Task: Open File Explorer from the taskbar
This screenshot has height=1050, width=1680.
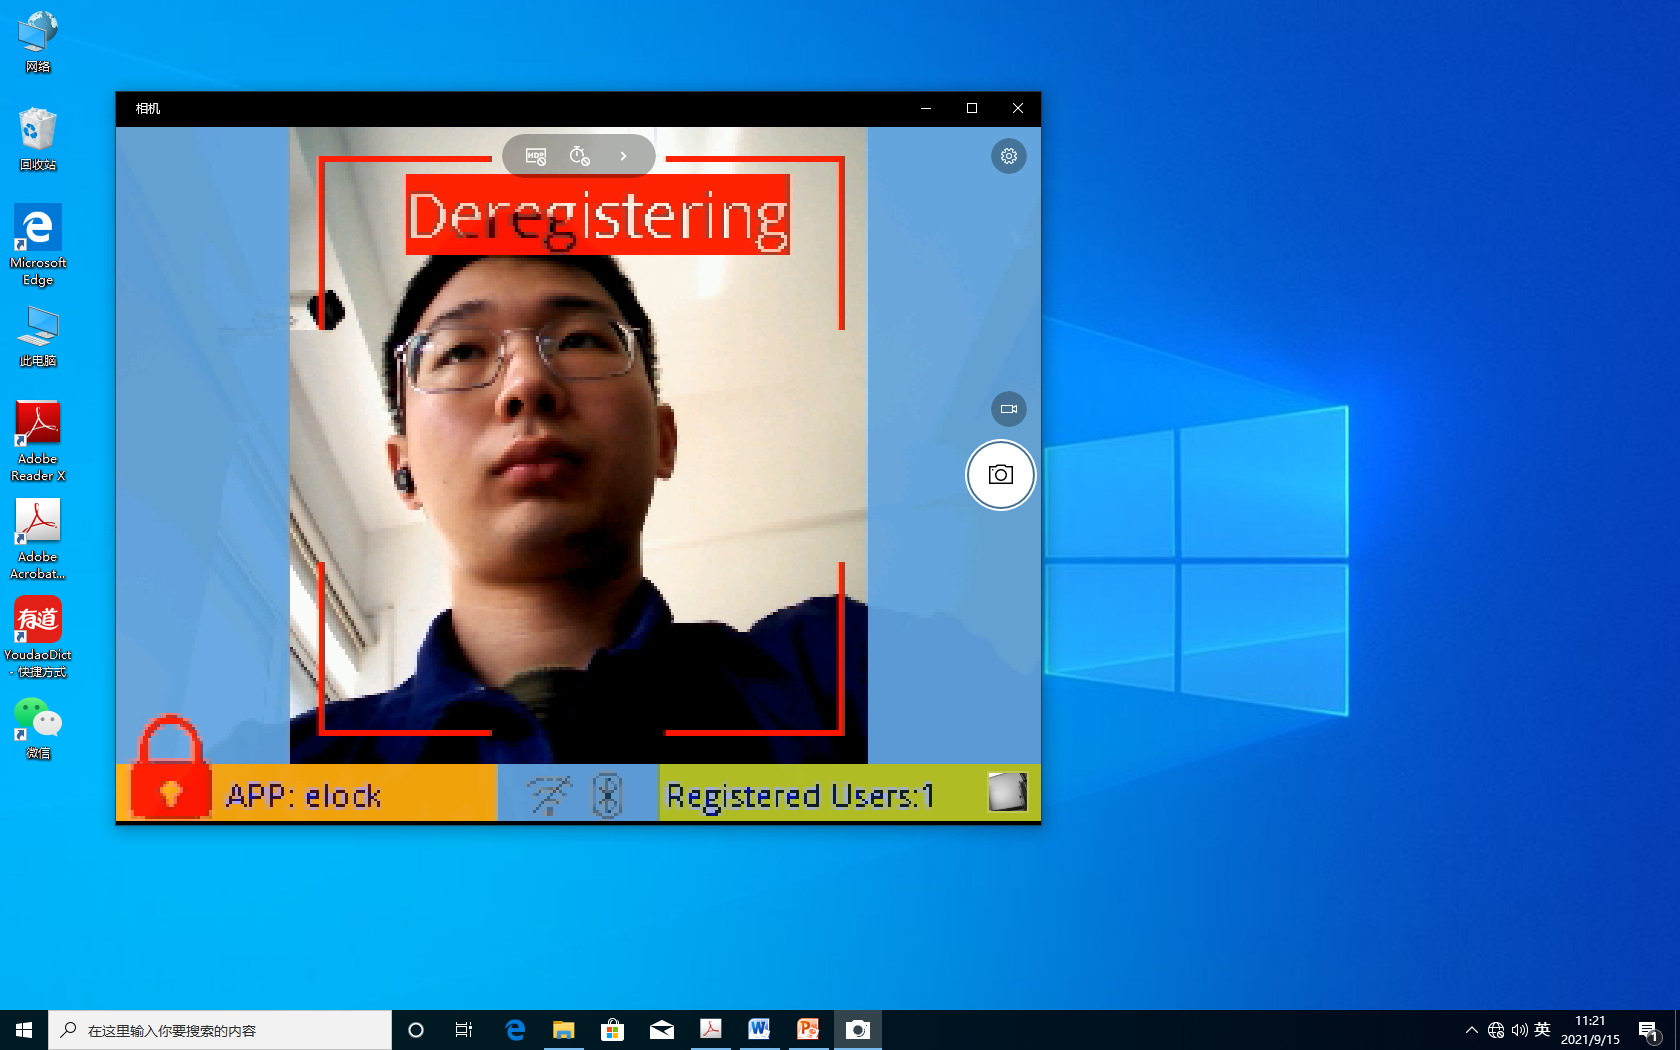Action: 564,1030
